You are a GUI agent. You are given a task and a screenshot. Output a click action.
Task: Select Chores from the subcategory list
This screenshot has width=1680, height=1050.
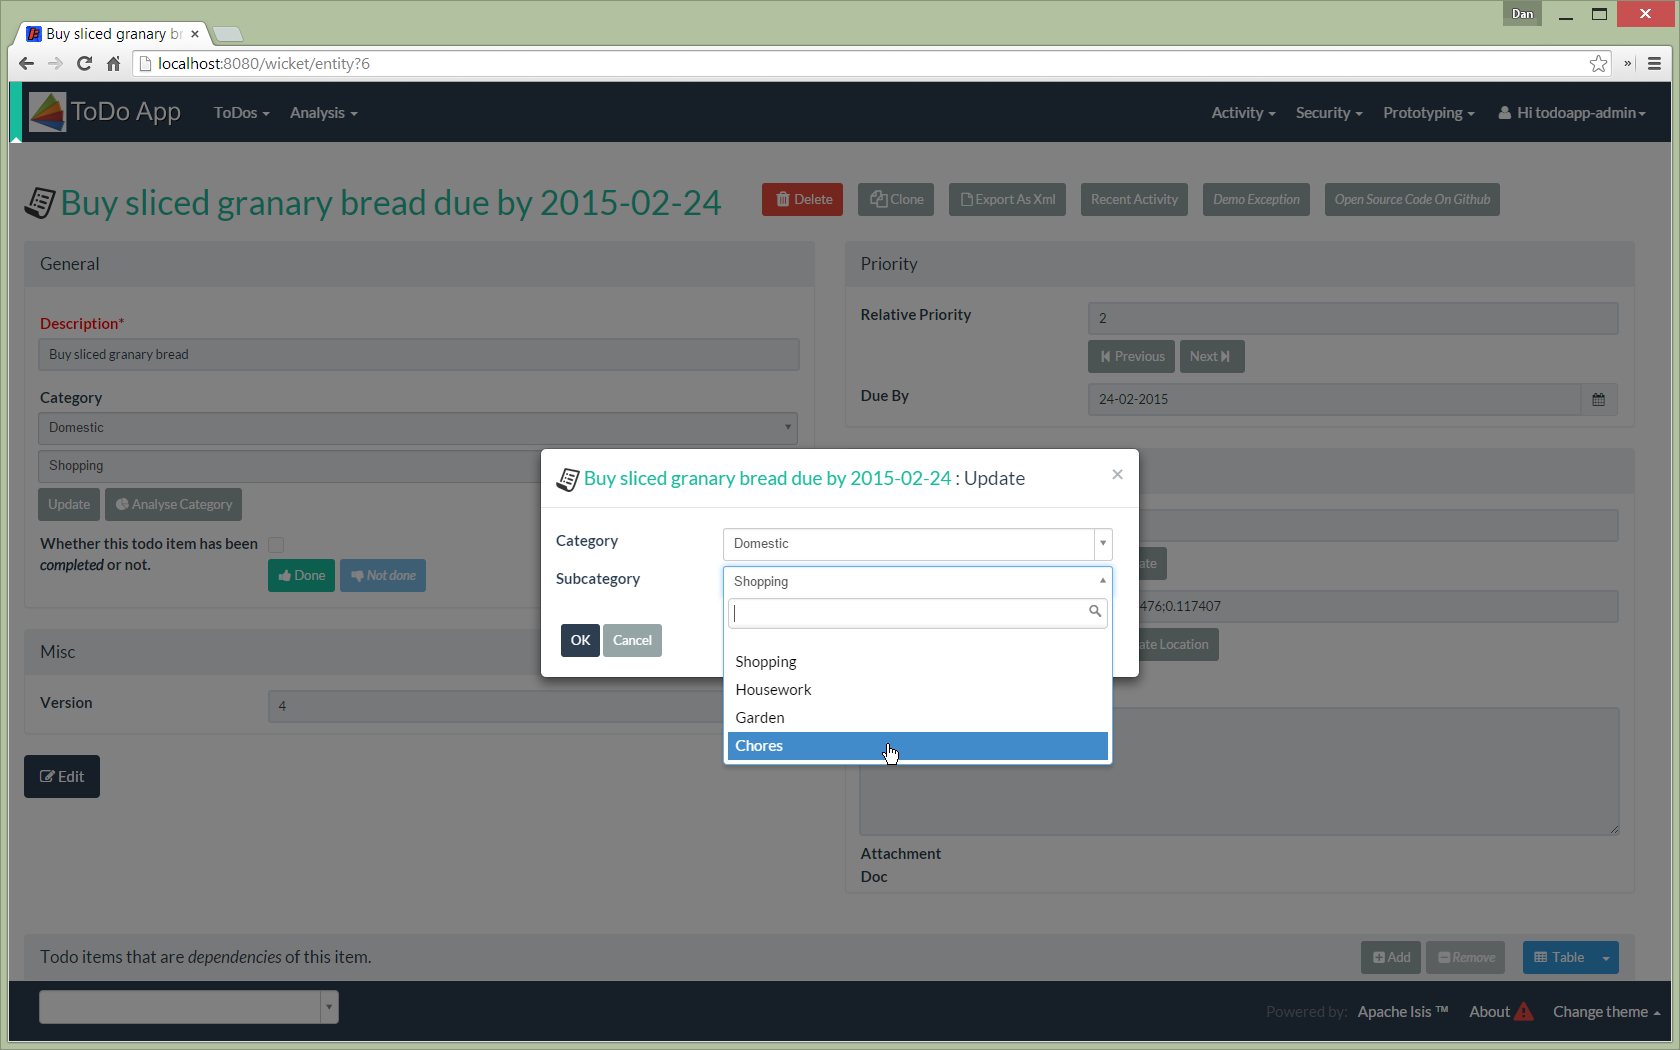pos(760,746)
